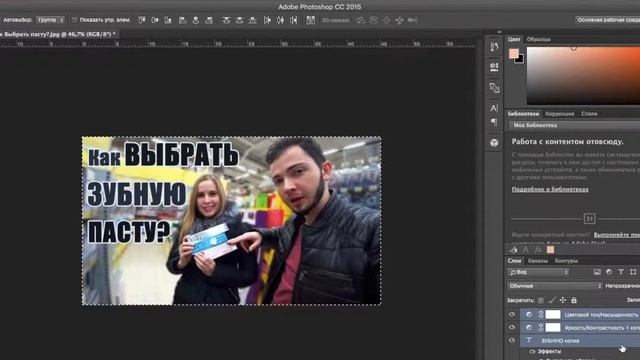Click Distribute right edges icon
Image resolution: width=640 pixels, height=360 pixels.
point(293,20)
